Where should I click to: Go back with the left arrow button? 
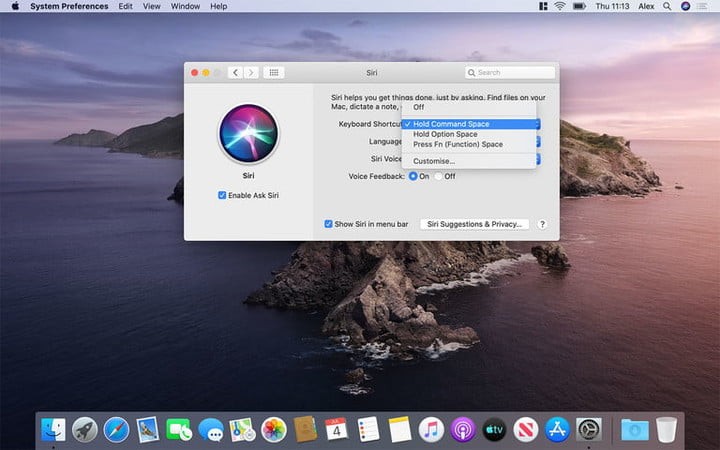[235, 73]
